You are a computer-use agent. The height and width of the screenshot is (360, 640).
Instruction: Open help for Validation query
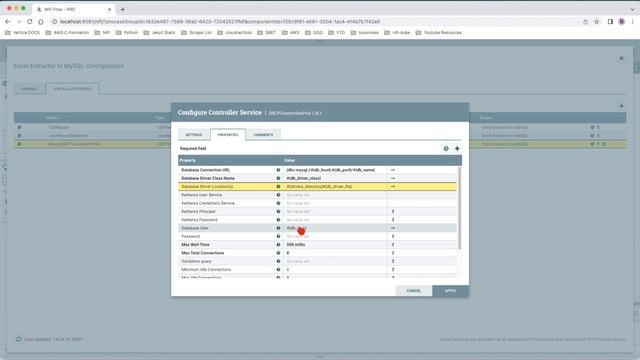click(x=278, y=261)
